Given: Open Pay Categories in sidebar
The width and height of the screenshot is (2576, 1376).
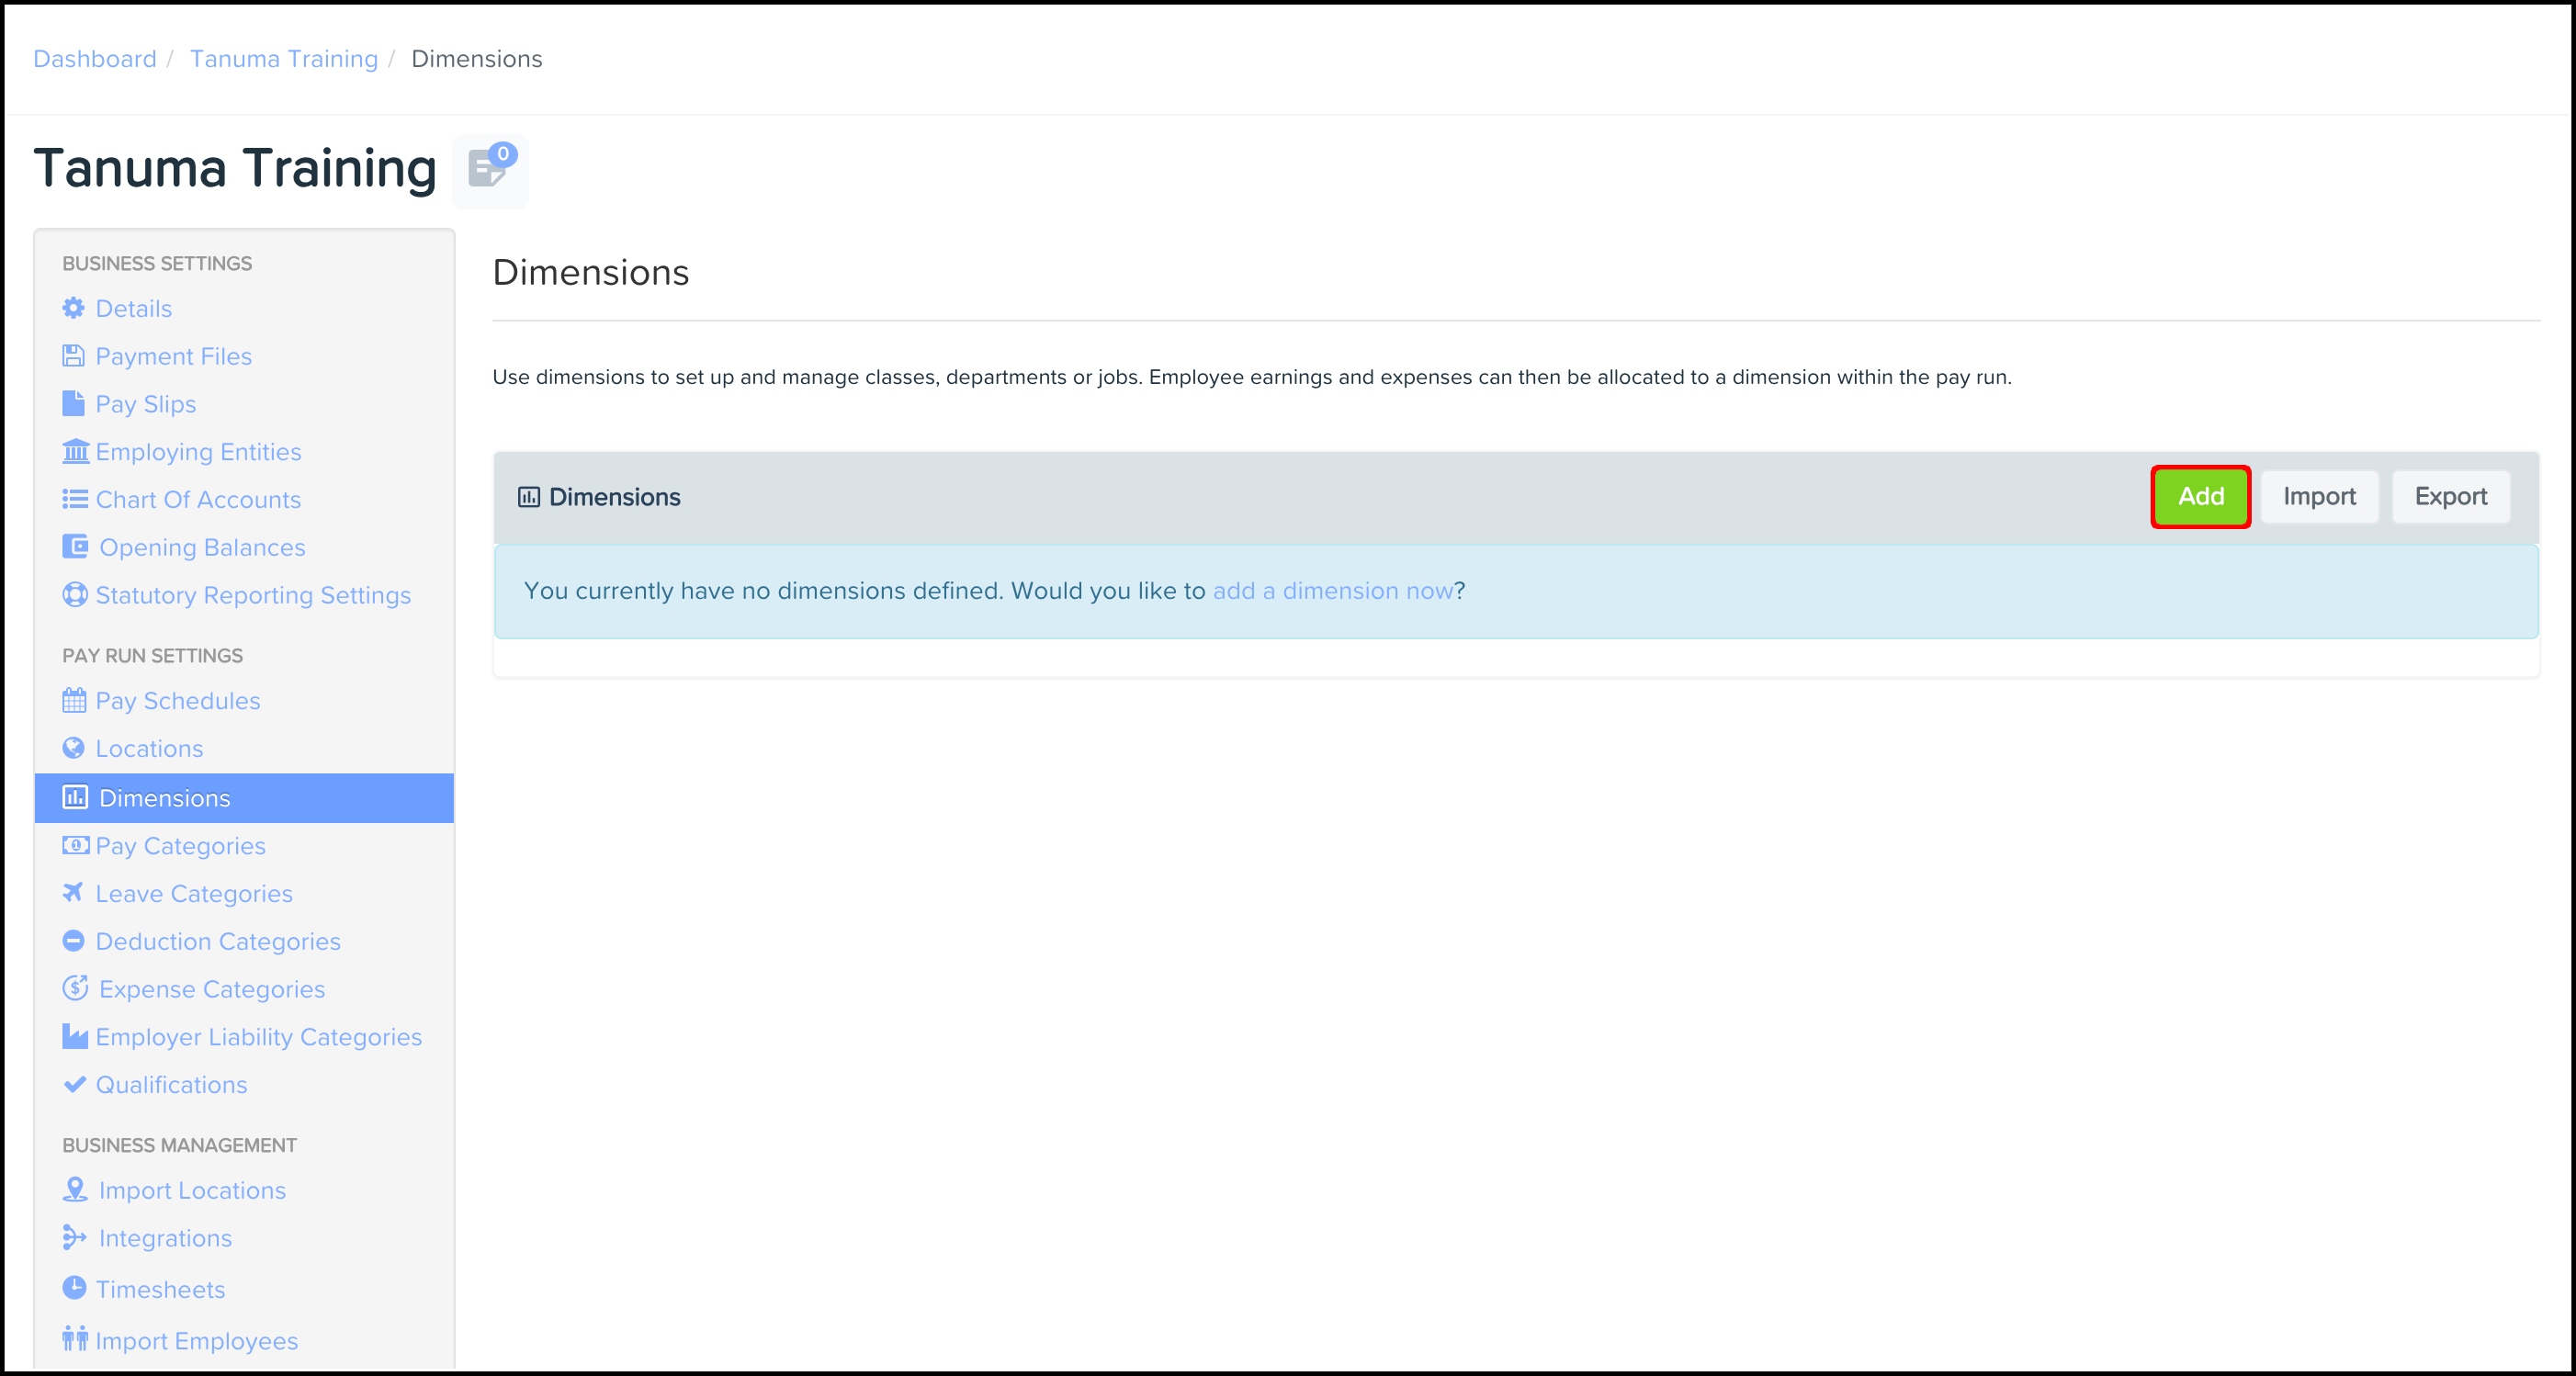Looking at the screenshot, I should click(x=180, y=846).
